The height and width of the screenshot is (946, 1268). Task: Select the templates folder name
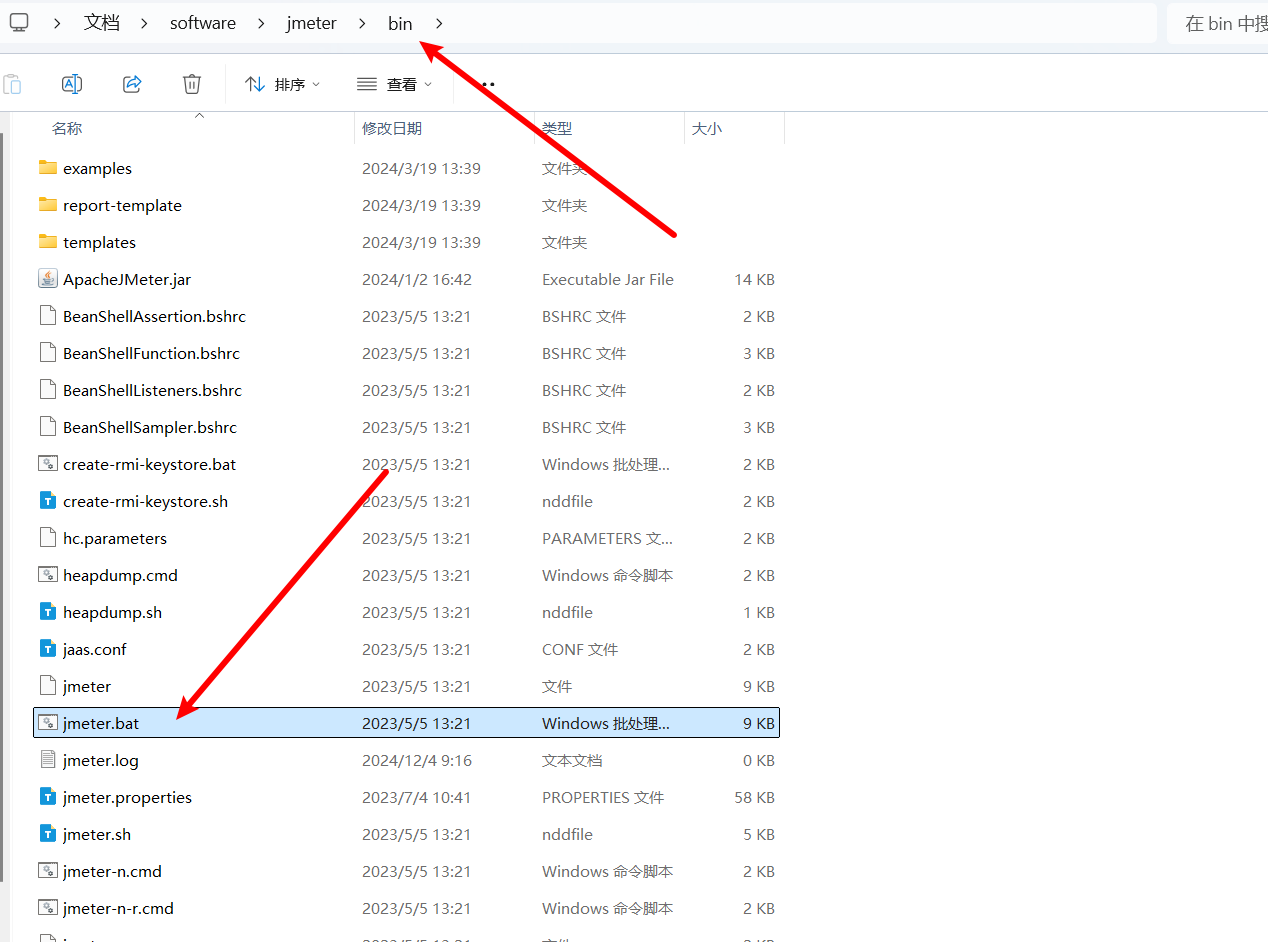point(99,242)
